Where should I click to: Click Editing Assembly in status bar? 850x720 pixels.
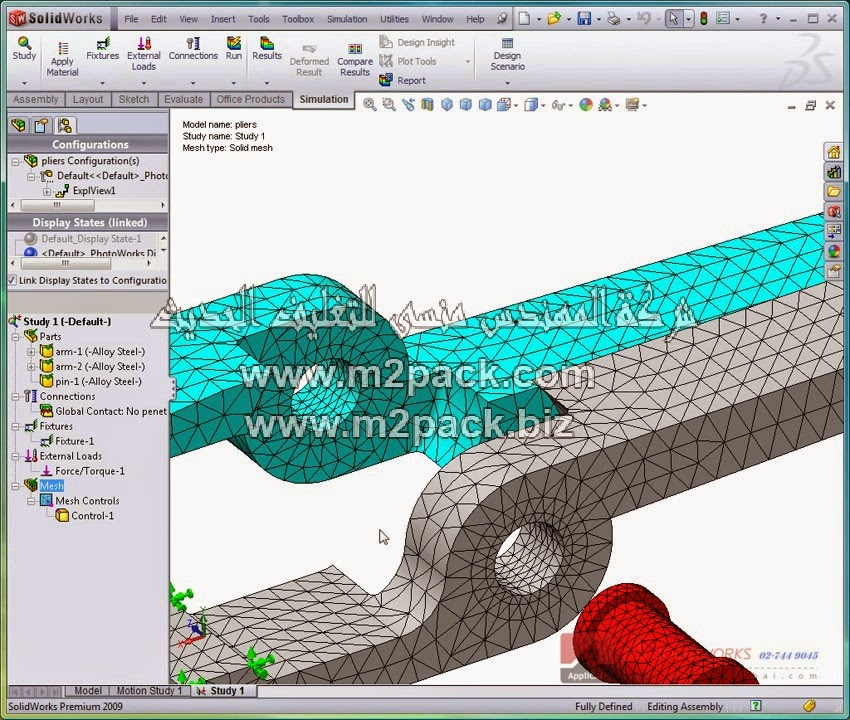(685, 706)
